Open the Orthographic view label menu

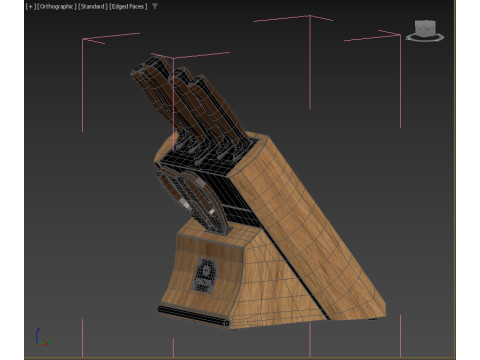[57, 6]
